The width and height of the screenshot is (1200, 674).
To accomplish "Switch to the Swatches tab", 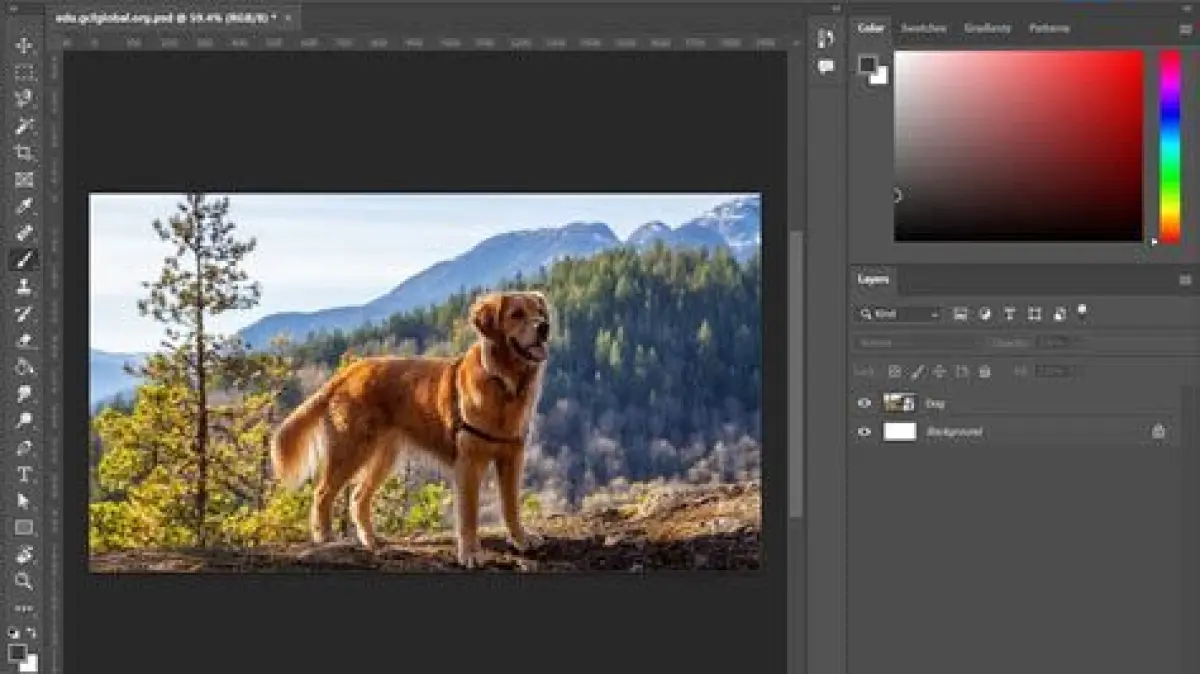I will pyautogui.click(x=922, y=28).
